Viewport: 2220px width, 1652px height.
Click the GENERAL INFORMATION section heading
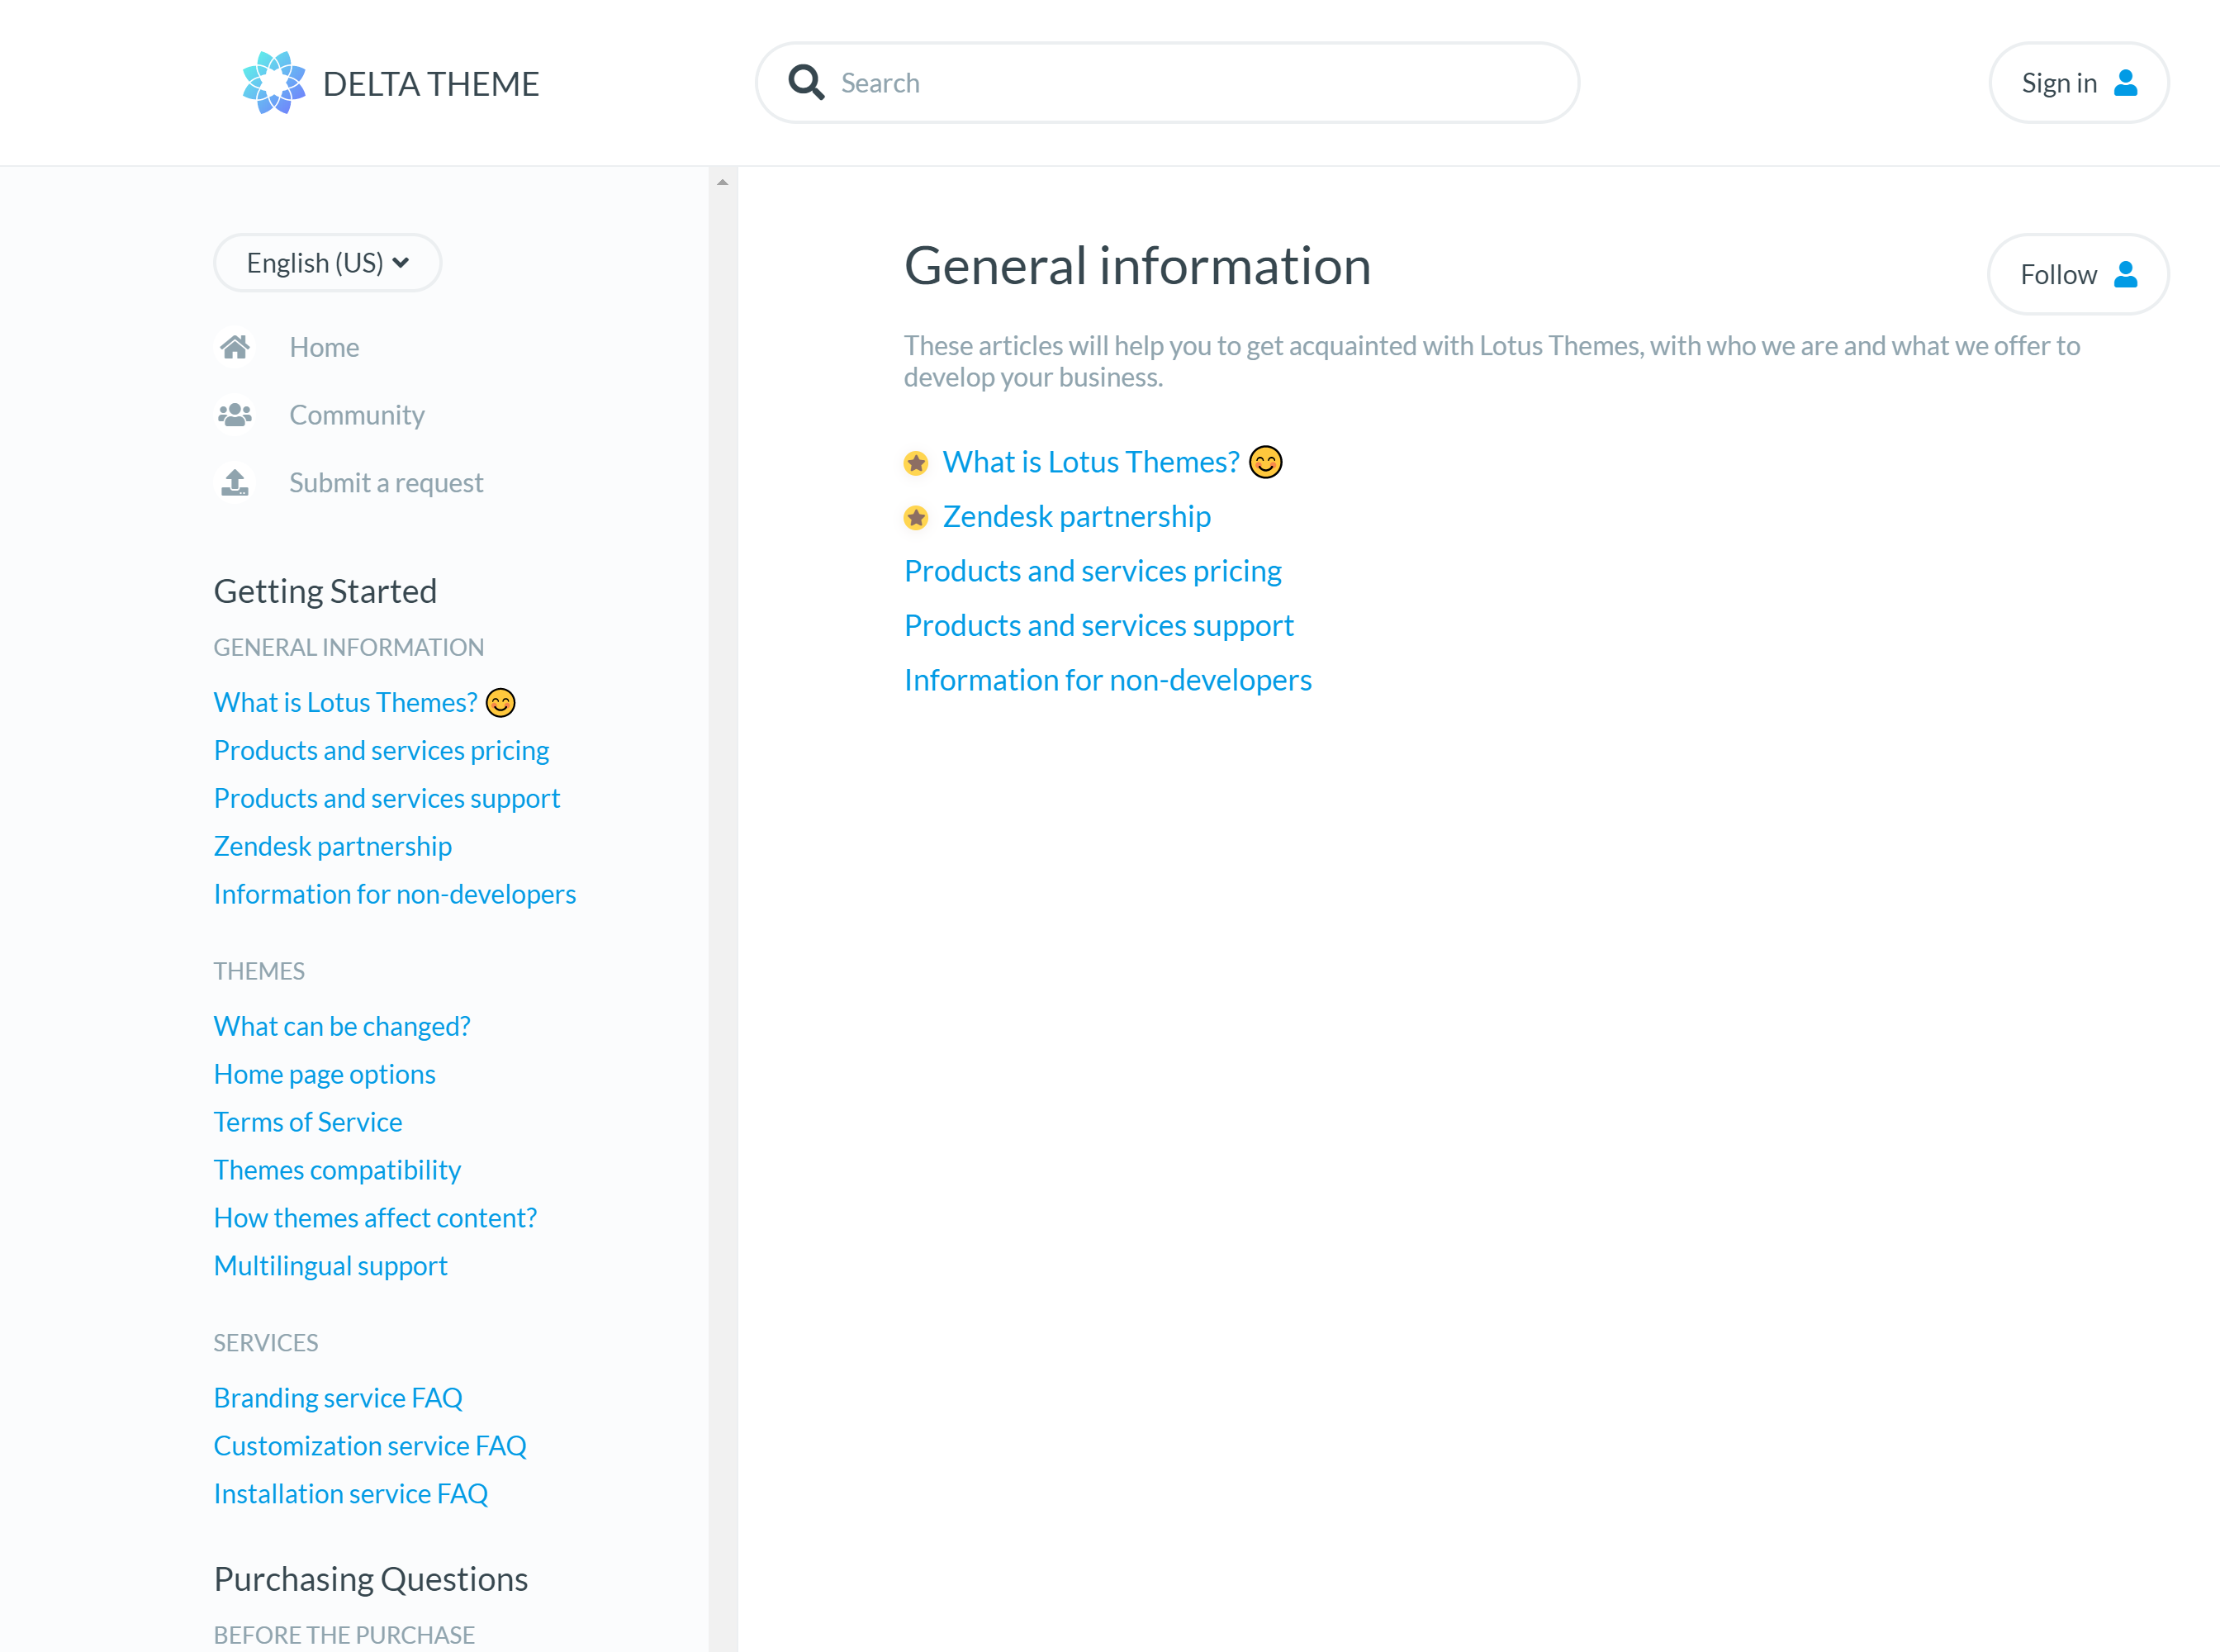click(349, 647)
